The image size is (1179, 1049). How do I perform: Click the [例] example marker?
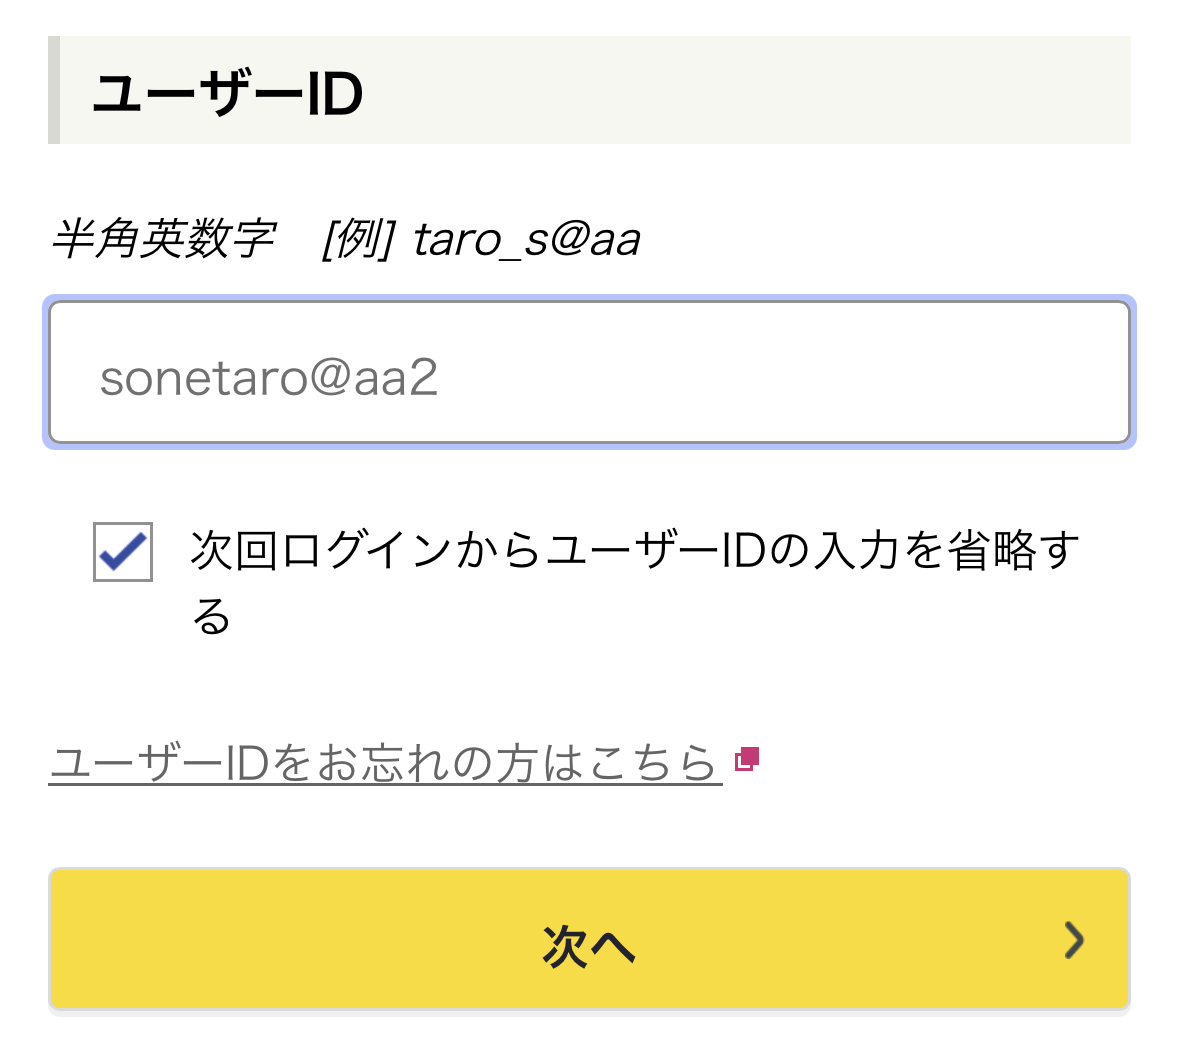tap(359, 240)
